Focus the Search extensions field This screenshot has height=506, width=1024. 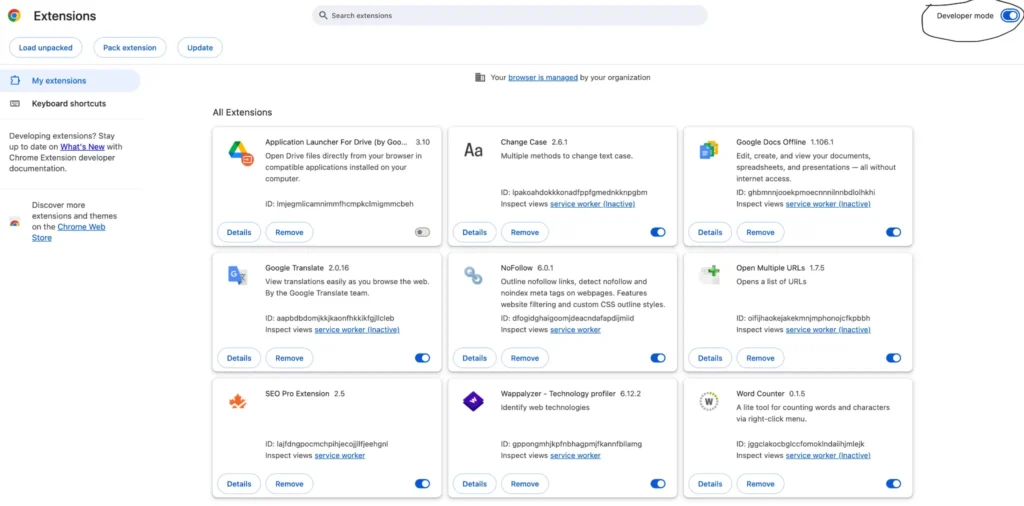(x=510, y=16)
